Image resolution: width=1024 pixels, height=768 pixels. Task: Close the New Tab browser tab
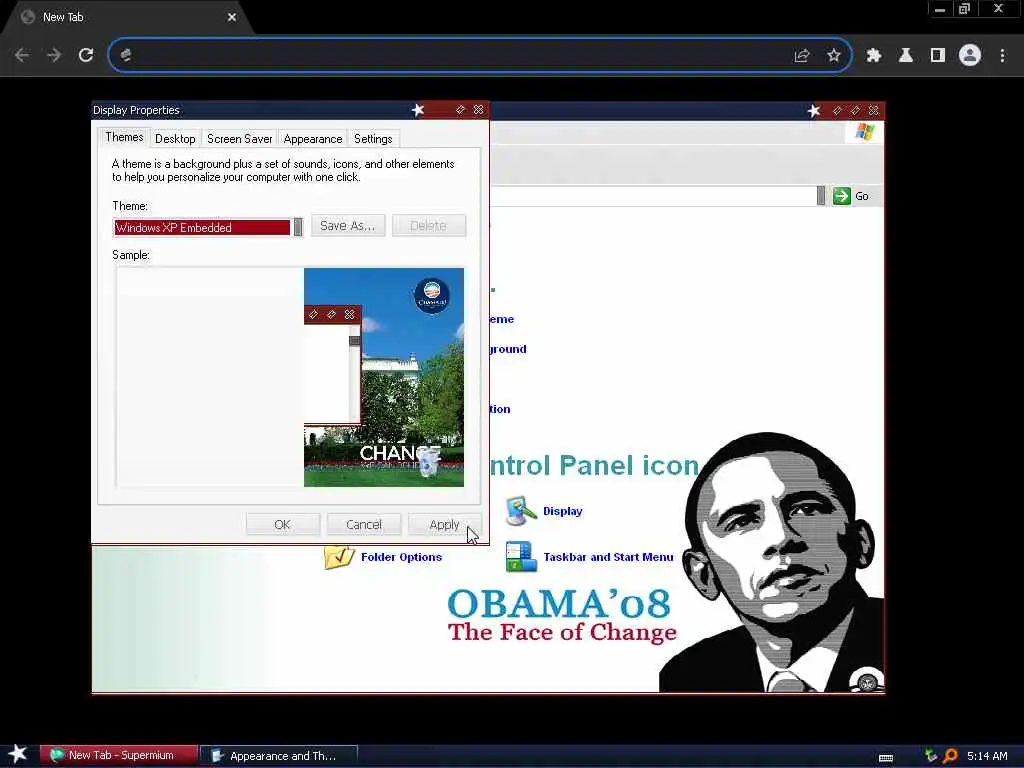[x=232, y=17]
